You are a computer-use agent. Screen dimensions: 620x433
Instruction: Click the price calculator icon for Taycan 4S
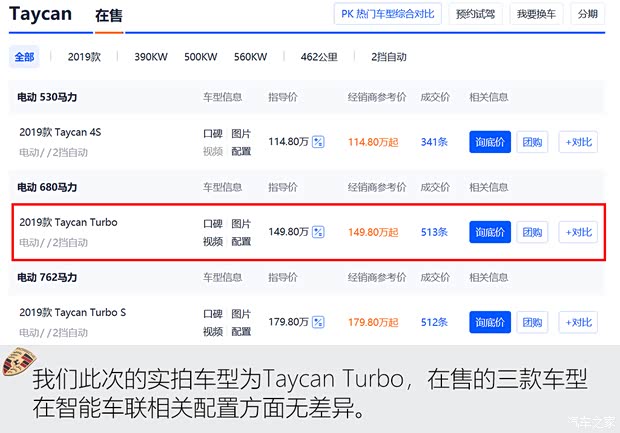[318, 142]
